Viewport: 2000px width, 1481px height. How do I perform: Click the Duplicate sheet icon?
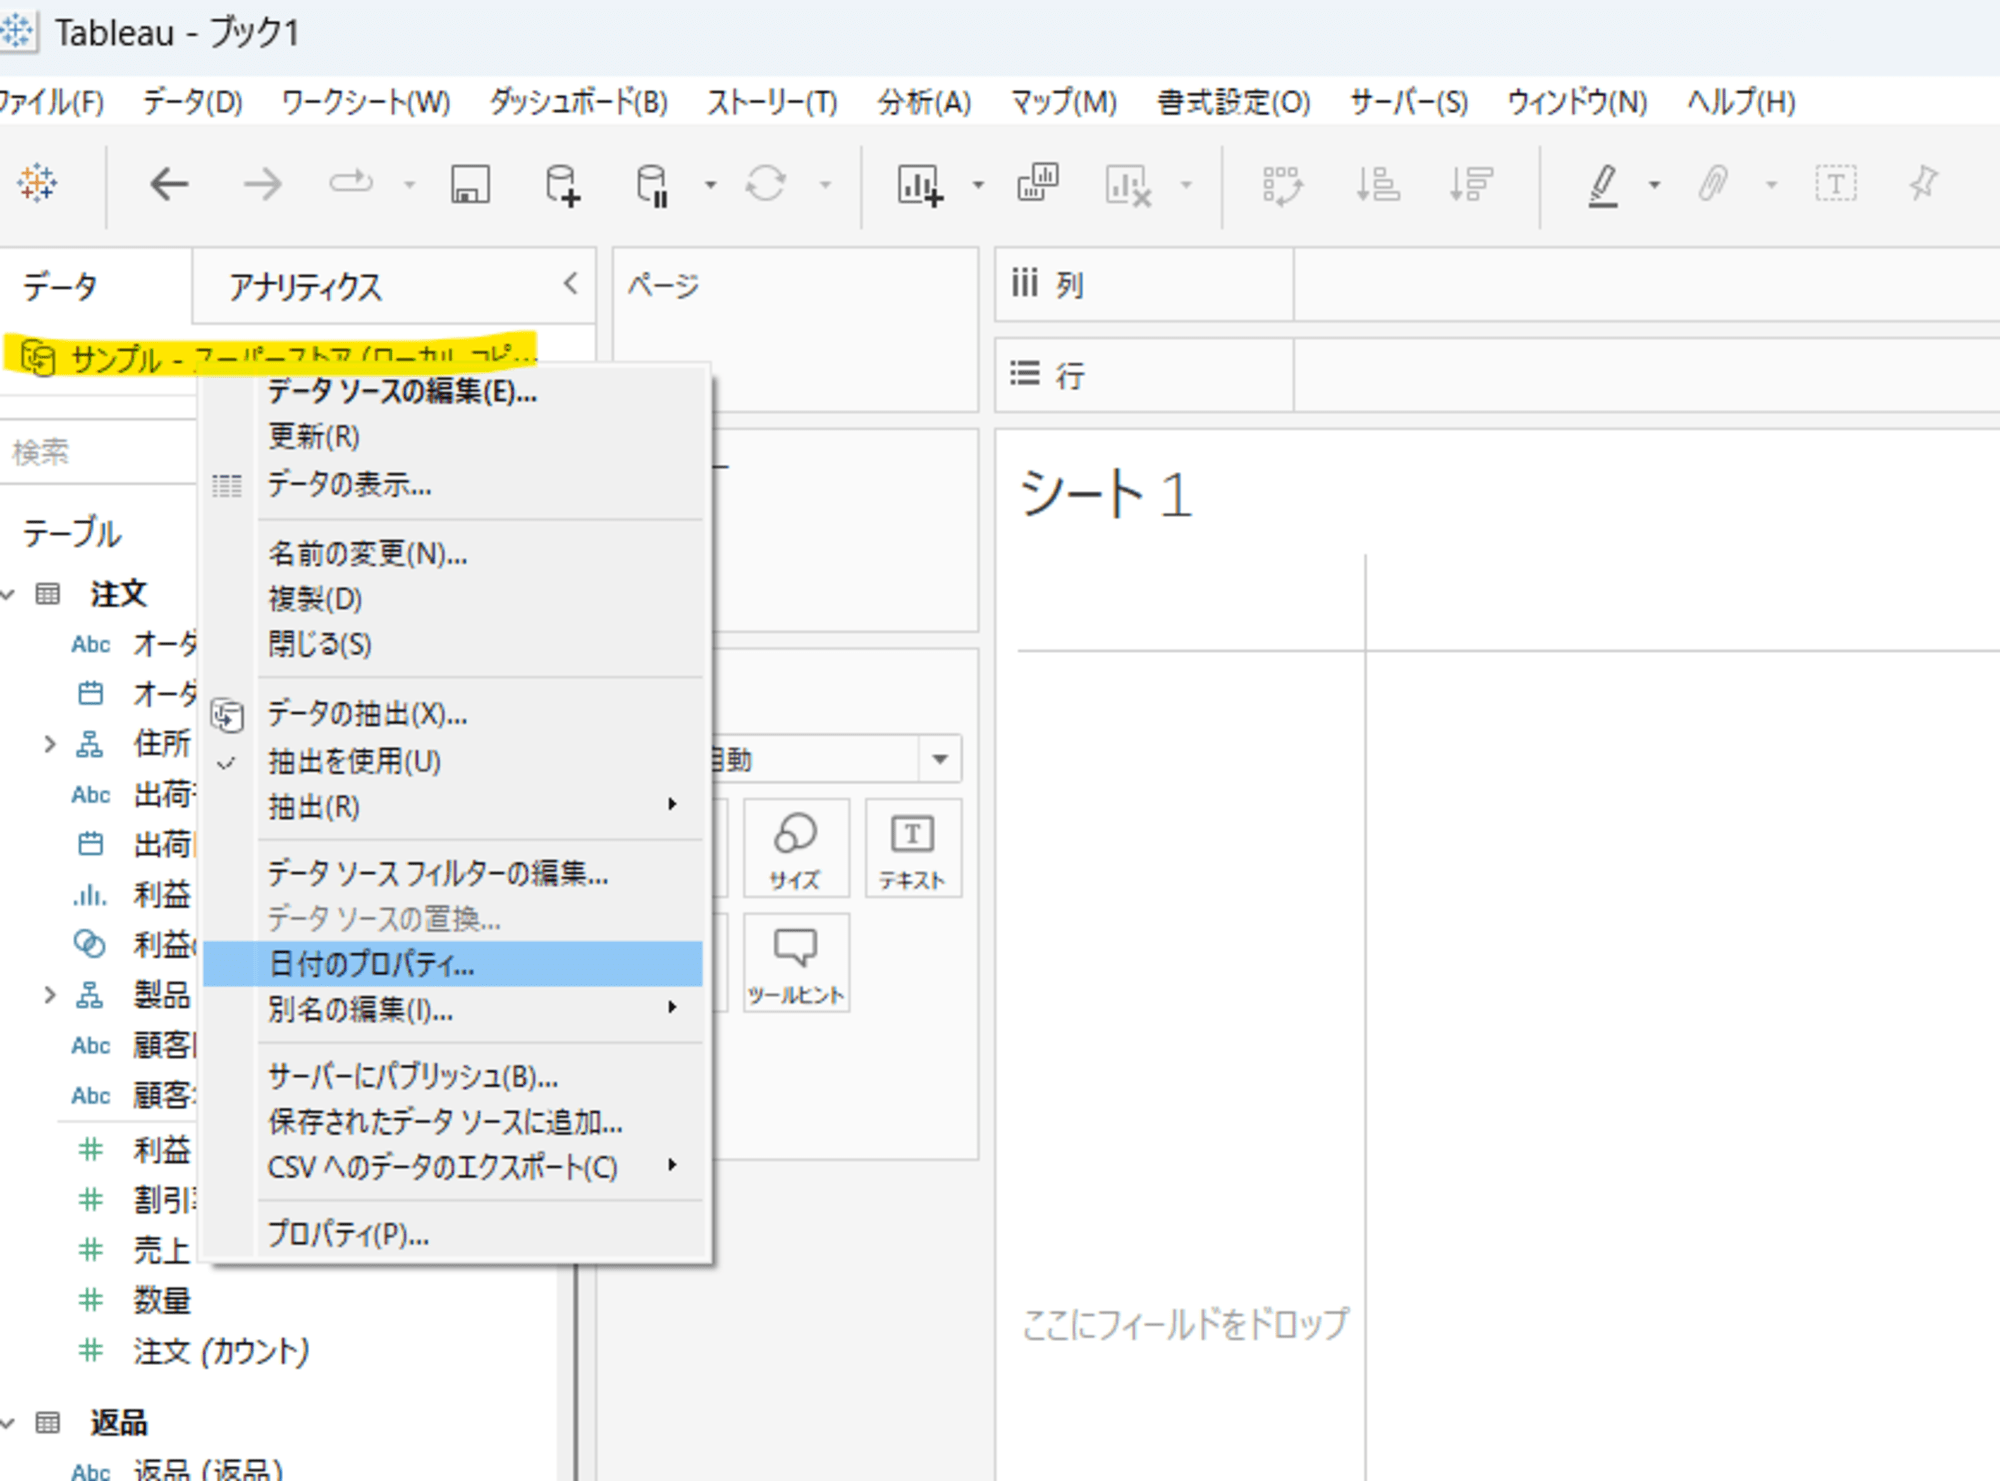click(1038, 184)
